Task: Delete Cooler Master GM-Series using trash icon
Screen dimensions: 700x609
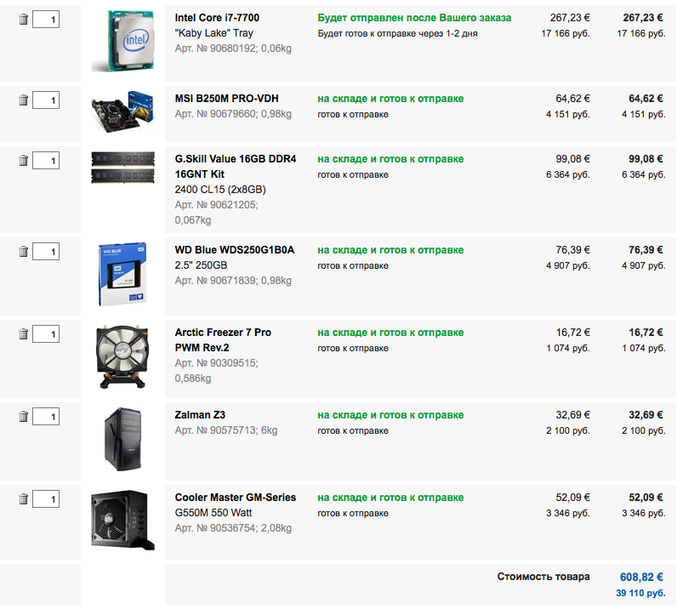Action: tap(23, 499)
